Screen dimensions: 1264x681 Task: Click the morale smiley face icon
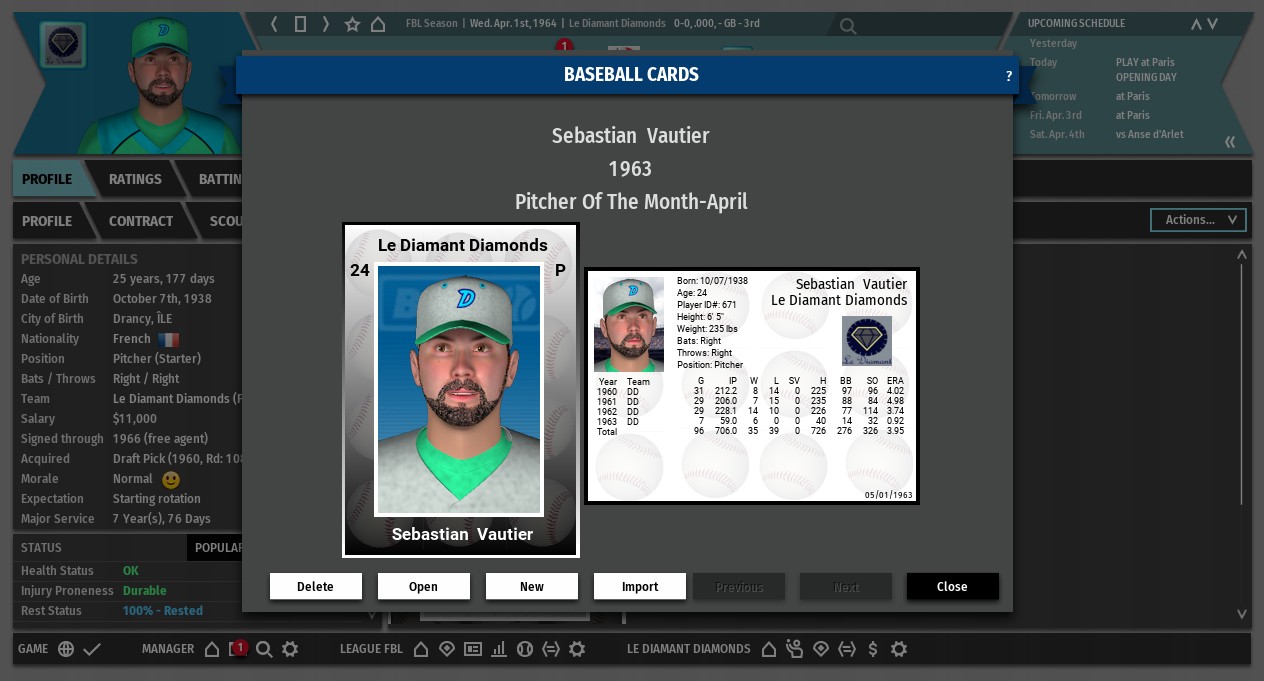(x=170, y=480)
